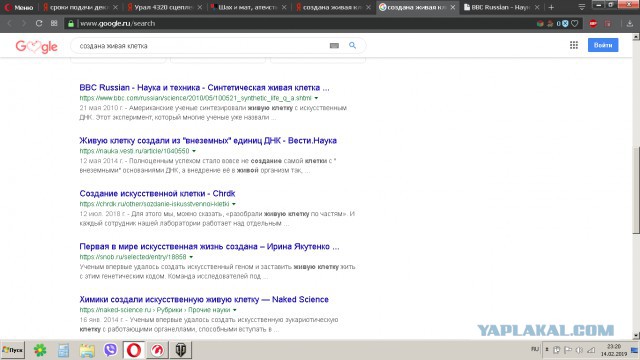Viewport: 640px width, 360px height.
Task: Open 'BBC Russian - Наука и техника' result
Action: point(204,87)
